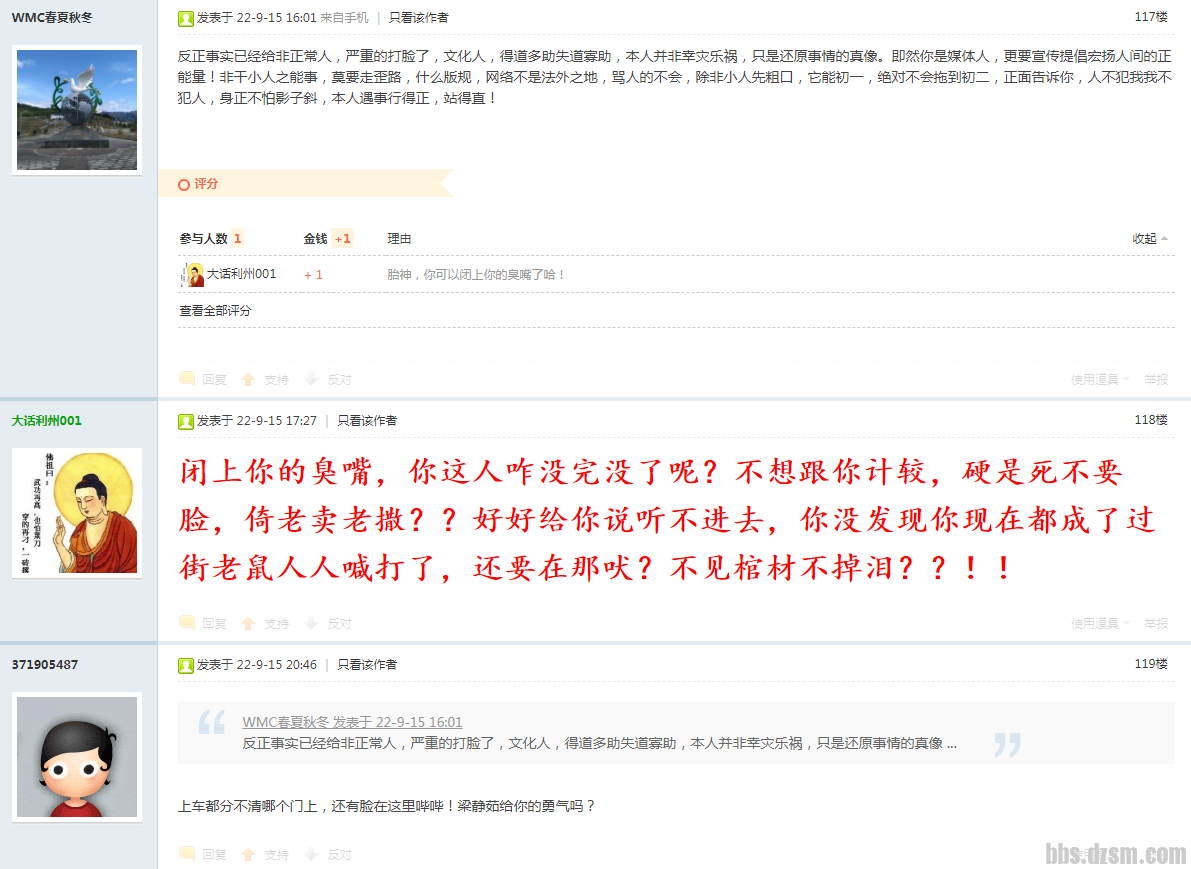
Task: Open 使用道具 dropdown in post 118
Action: [1100, 623]
